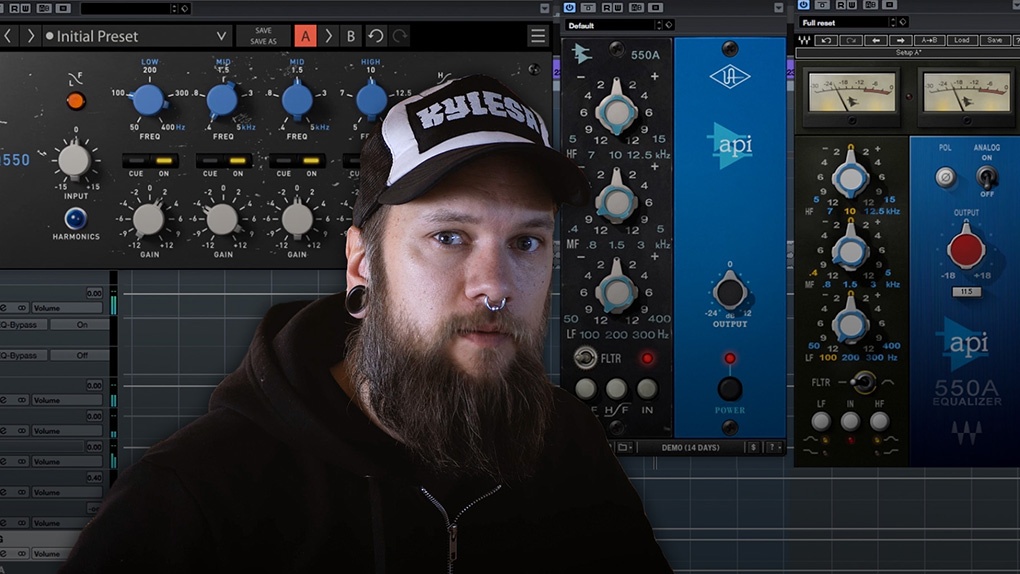Click the folder icon beside DEMO (14 DAYS)
This screenshot has height=574, width=1020.
623,447
